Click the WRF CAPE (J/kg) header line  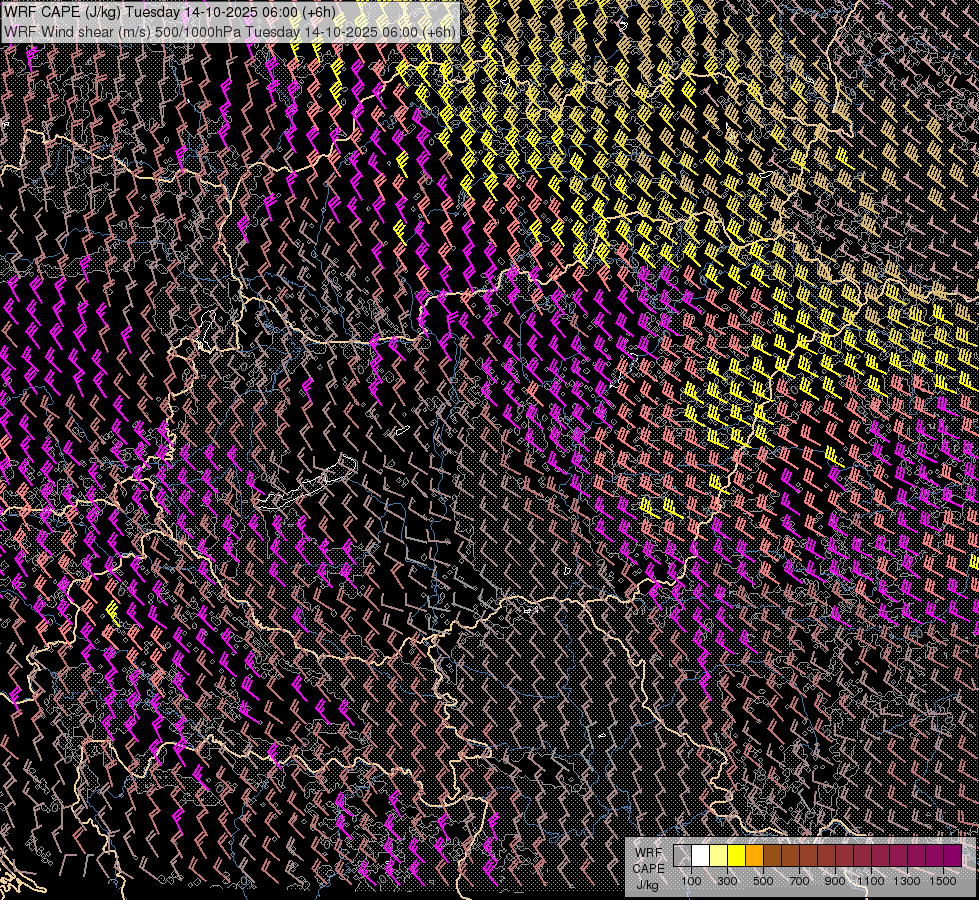pyautogui.click(x=170, y=12)
